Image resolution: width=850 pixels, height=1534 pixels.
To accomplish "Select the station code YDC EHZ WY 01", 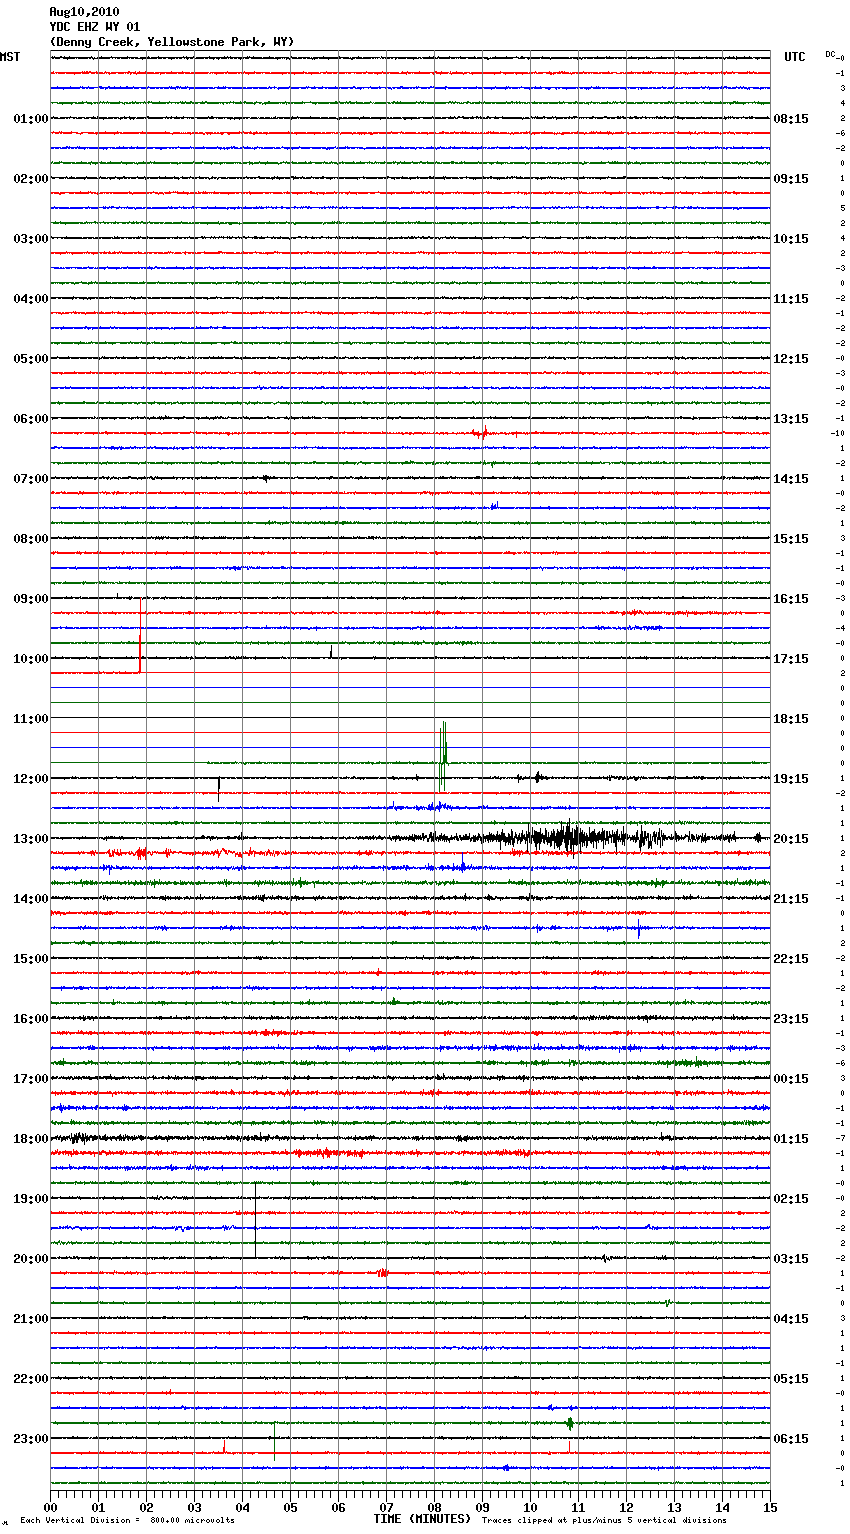I will (x=95, y=27).
